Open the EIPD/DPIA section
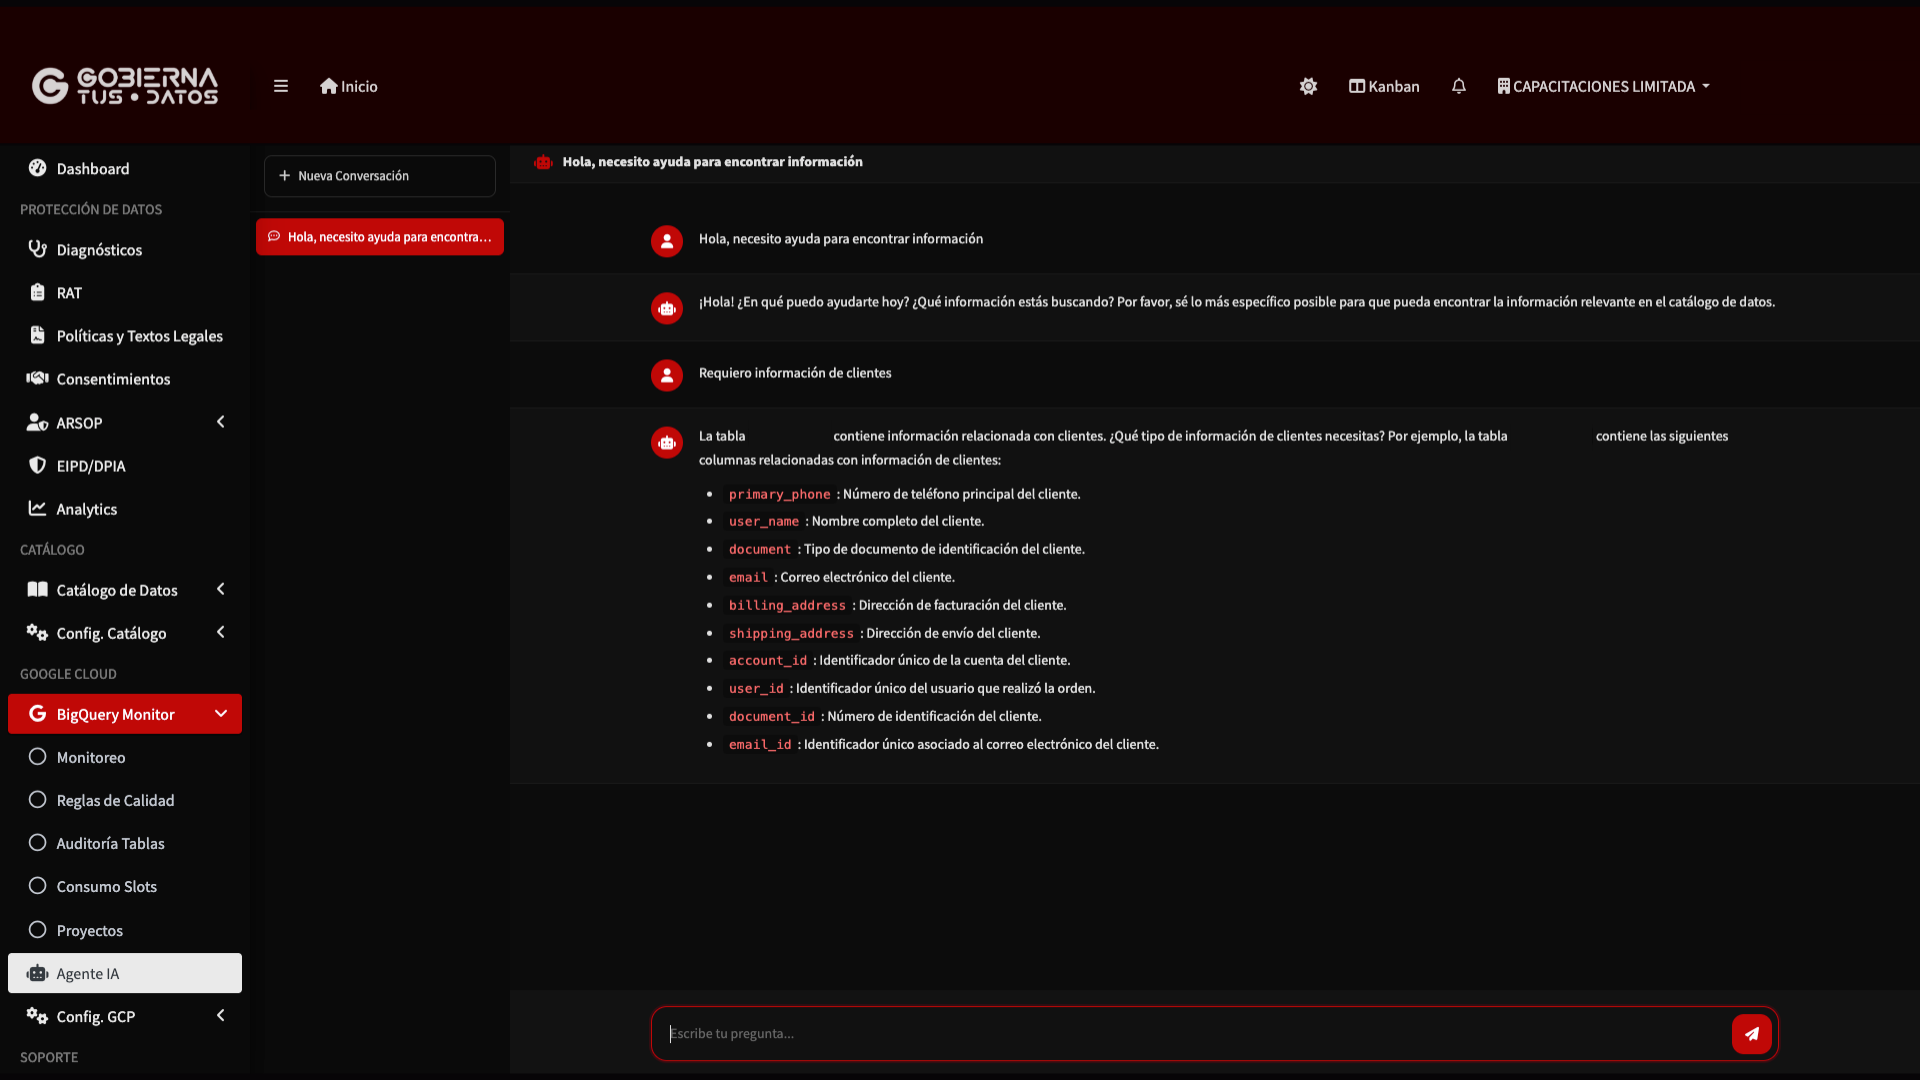 [90, 465]
